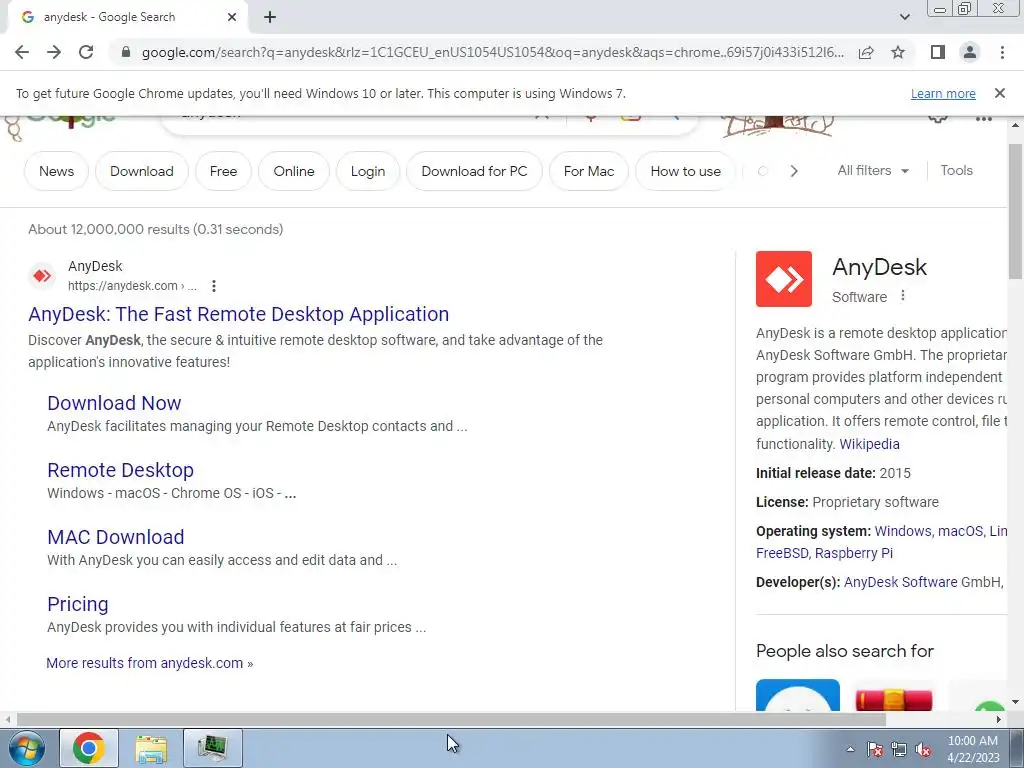
Task: Share this page from address bar
Action: [x=866, y=52]
